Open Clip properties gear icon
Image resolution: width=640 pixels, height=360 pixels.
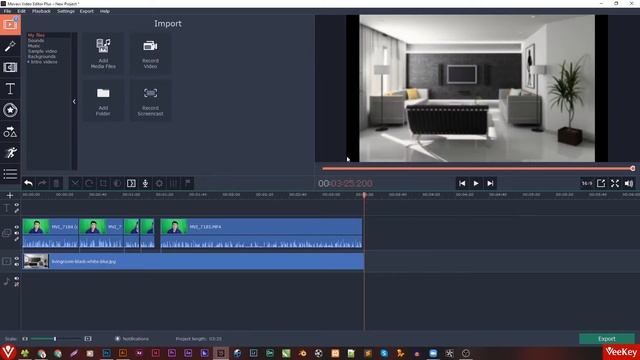pos(159,183)
